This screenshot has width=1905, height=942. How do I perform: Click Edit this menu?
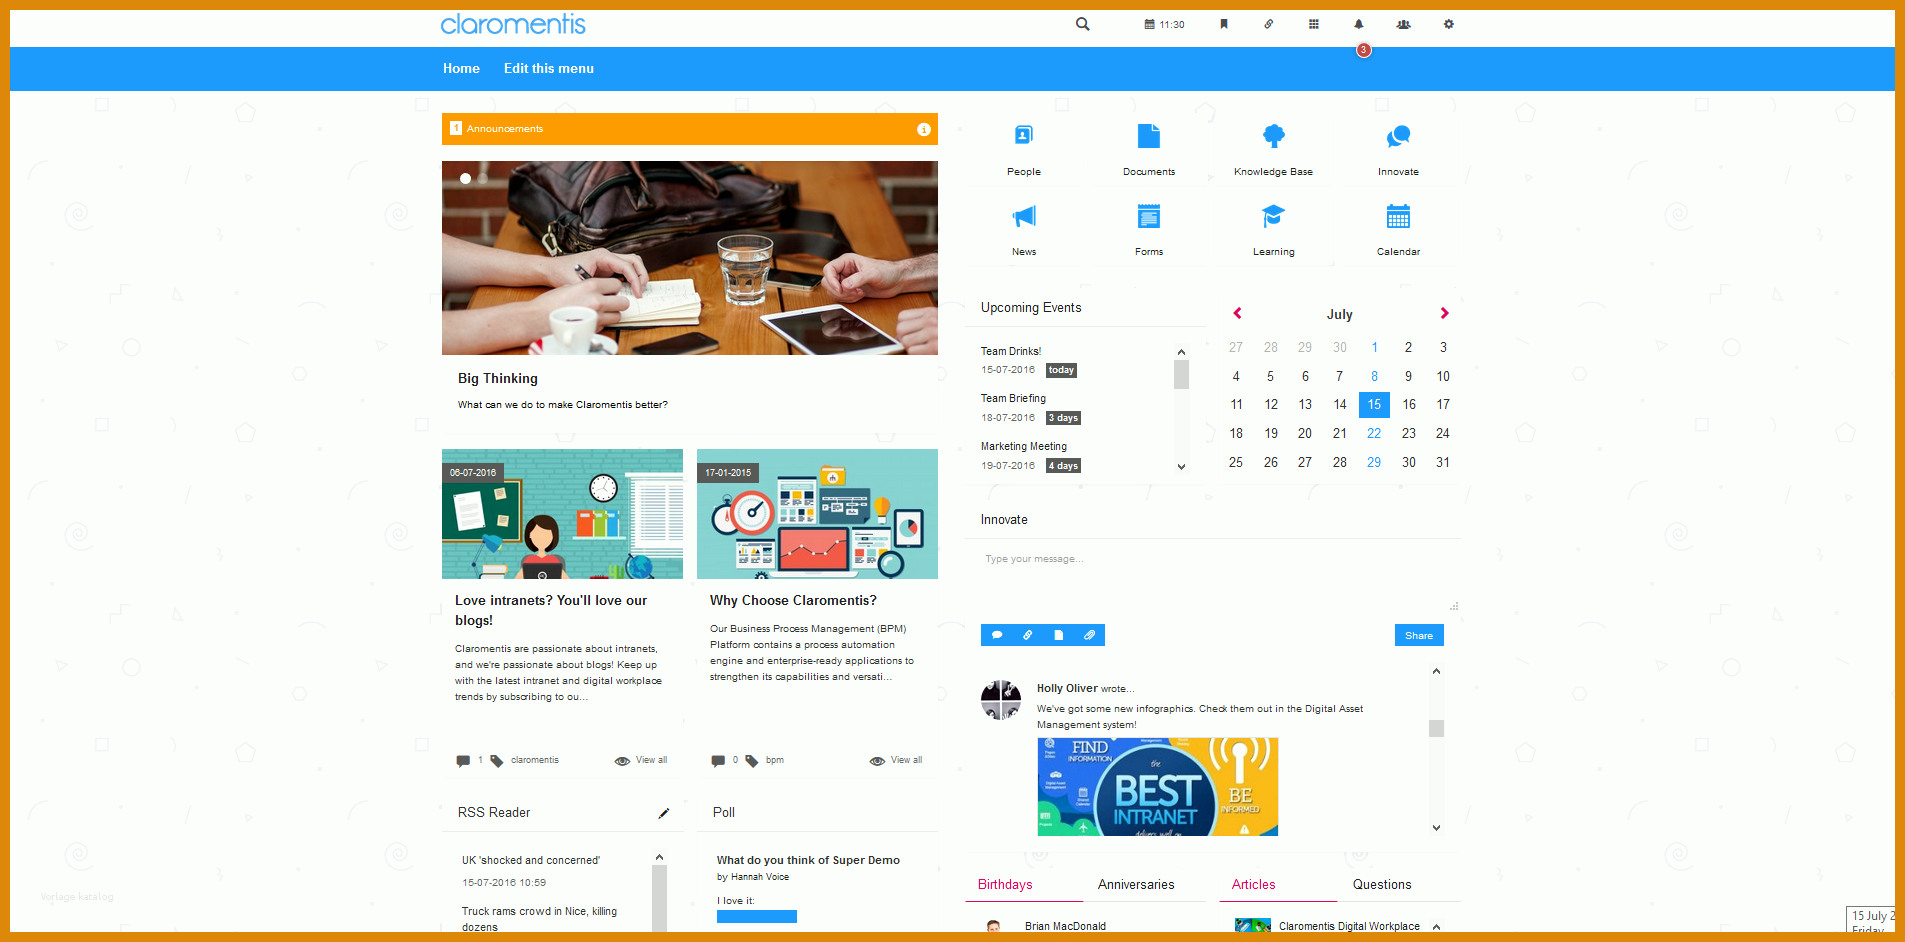[549, 69]
